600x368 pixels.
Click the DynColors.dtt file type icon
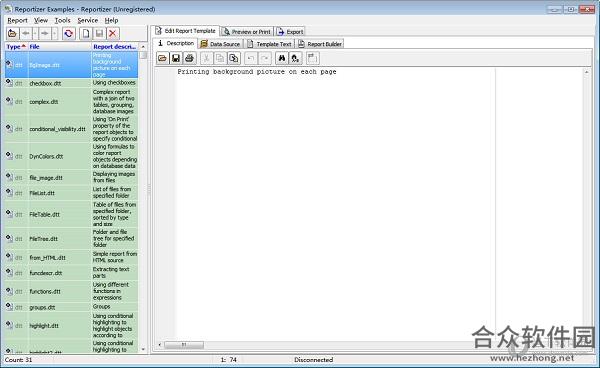tap(9, 156)
